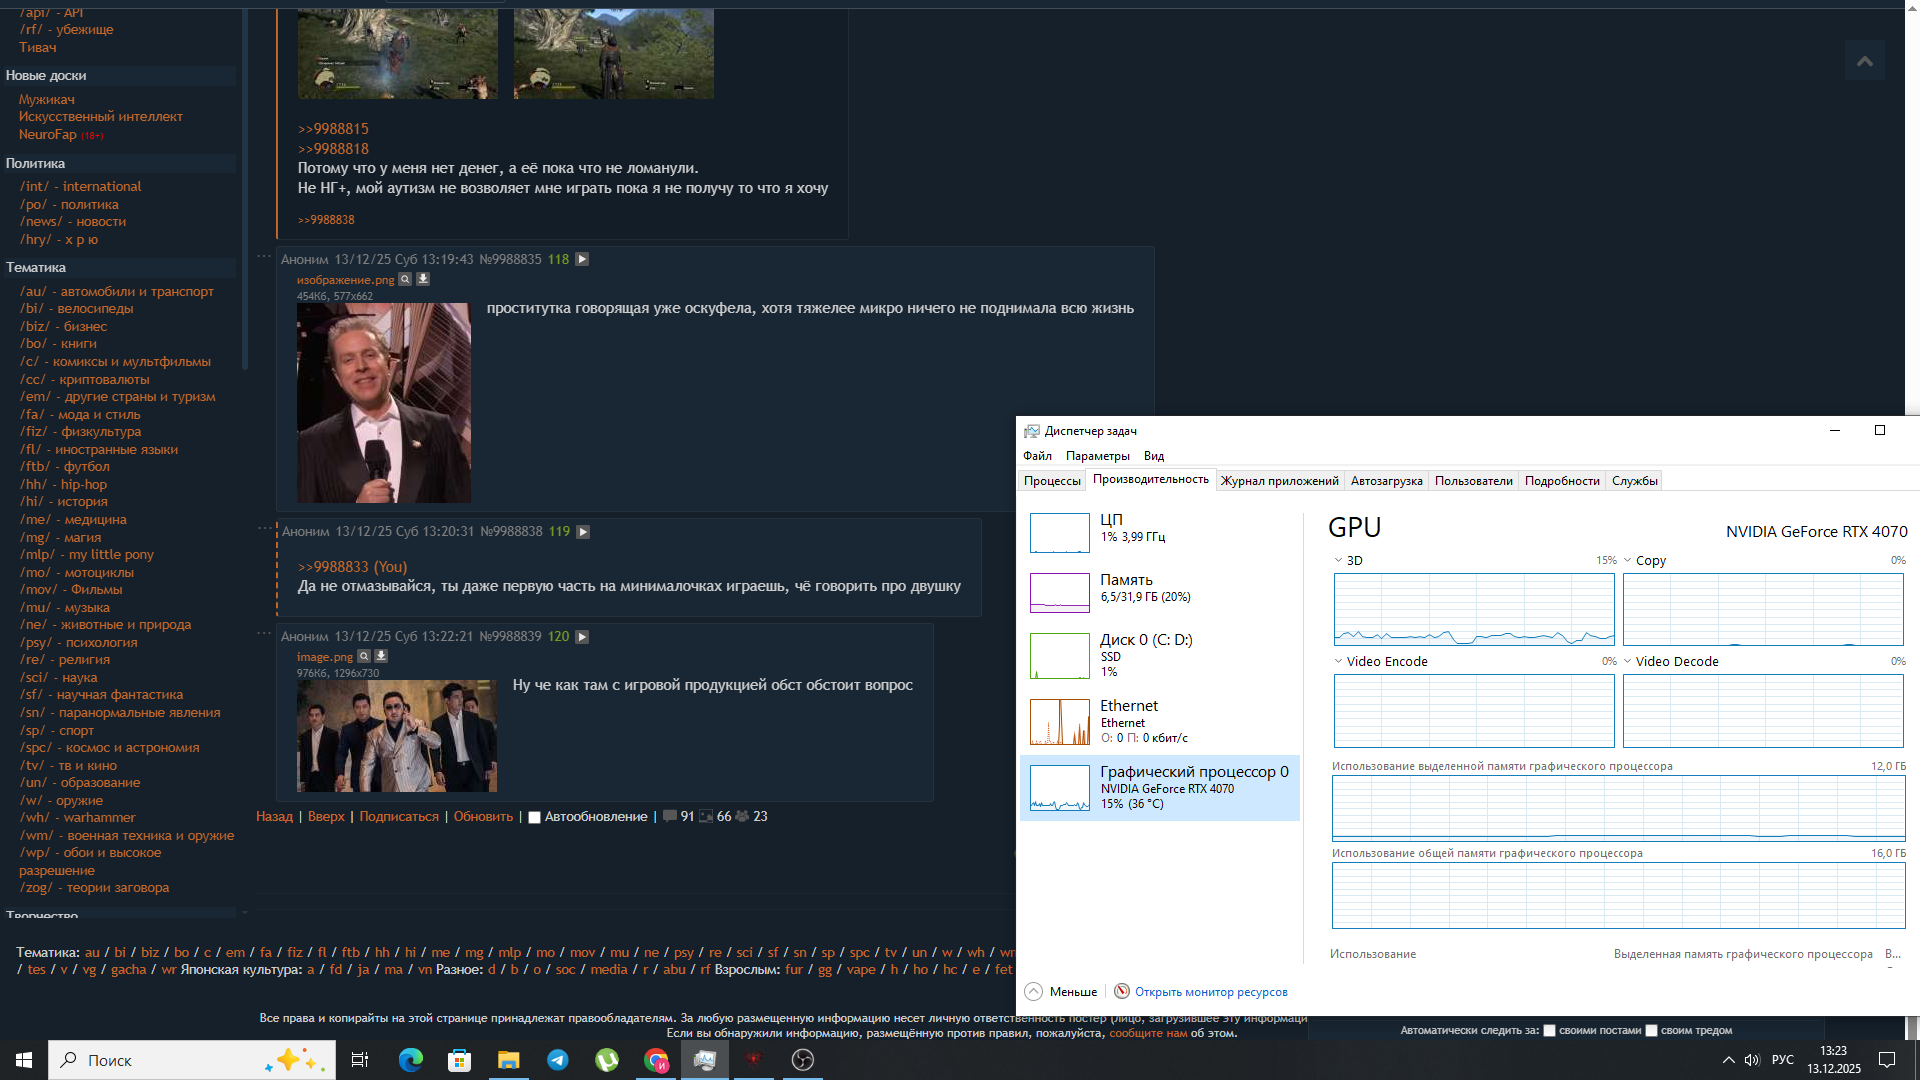Open the Video Decode graph dropdown
Screen dimensions: 1920x1080
coord(1627,661)
